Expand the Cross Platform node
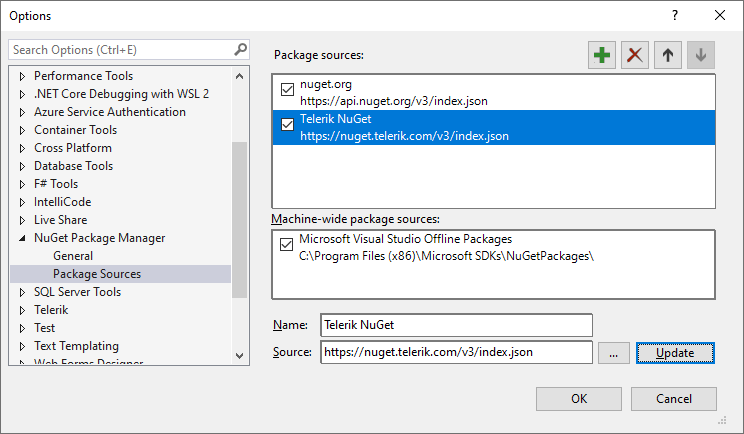The height and width of the screenshot is (434, 744). coord(22,148)
